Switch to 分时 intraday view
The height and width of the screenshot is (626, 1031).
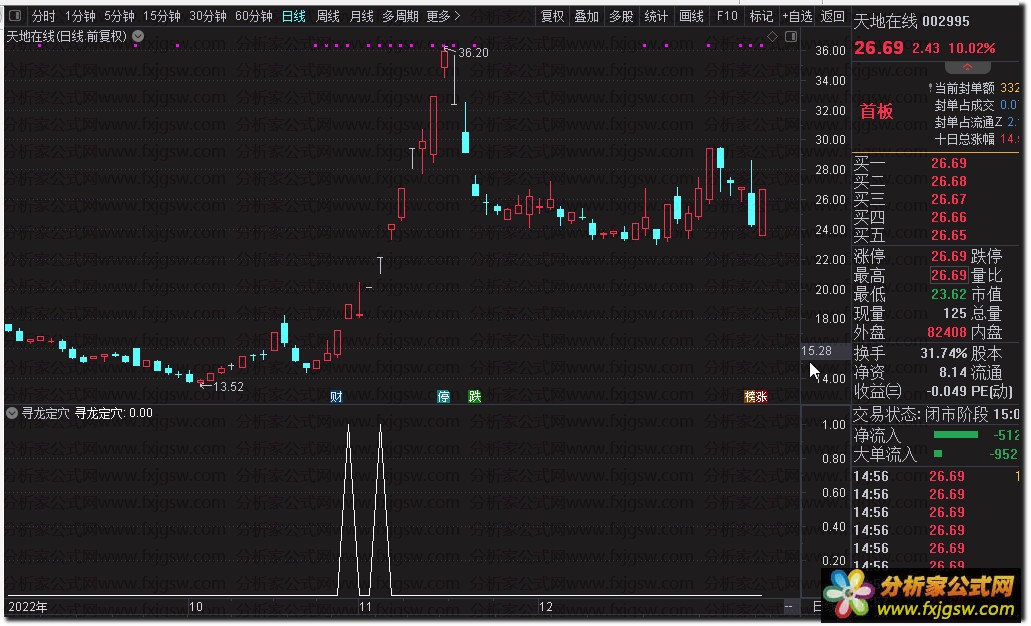click(43, 16)
